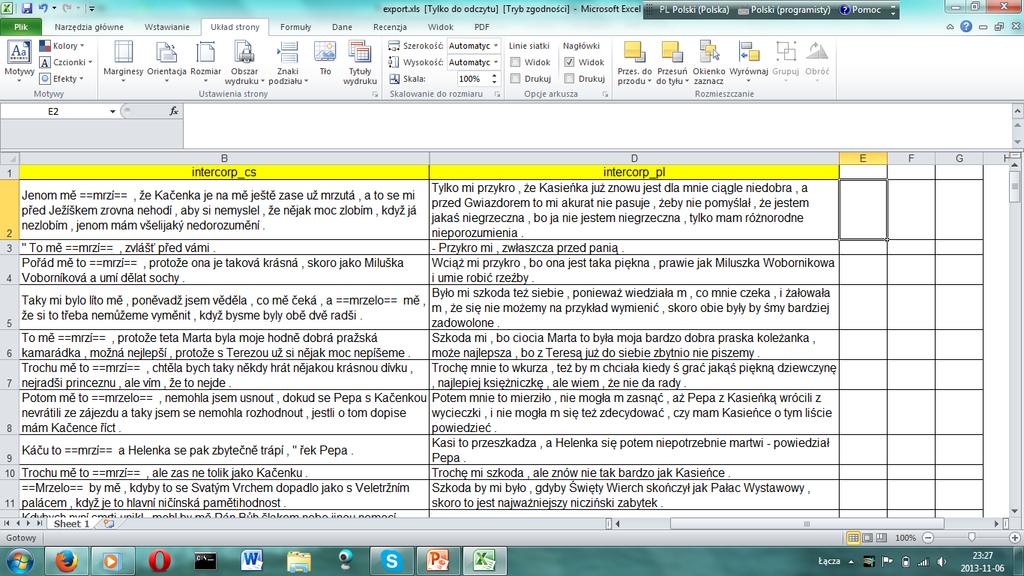
Task: Switch to the Wstawianie tab
Action: point(167,27)
